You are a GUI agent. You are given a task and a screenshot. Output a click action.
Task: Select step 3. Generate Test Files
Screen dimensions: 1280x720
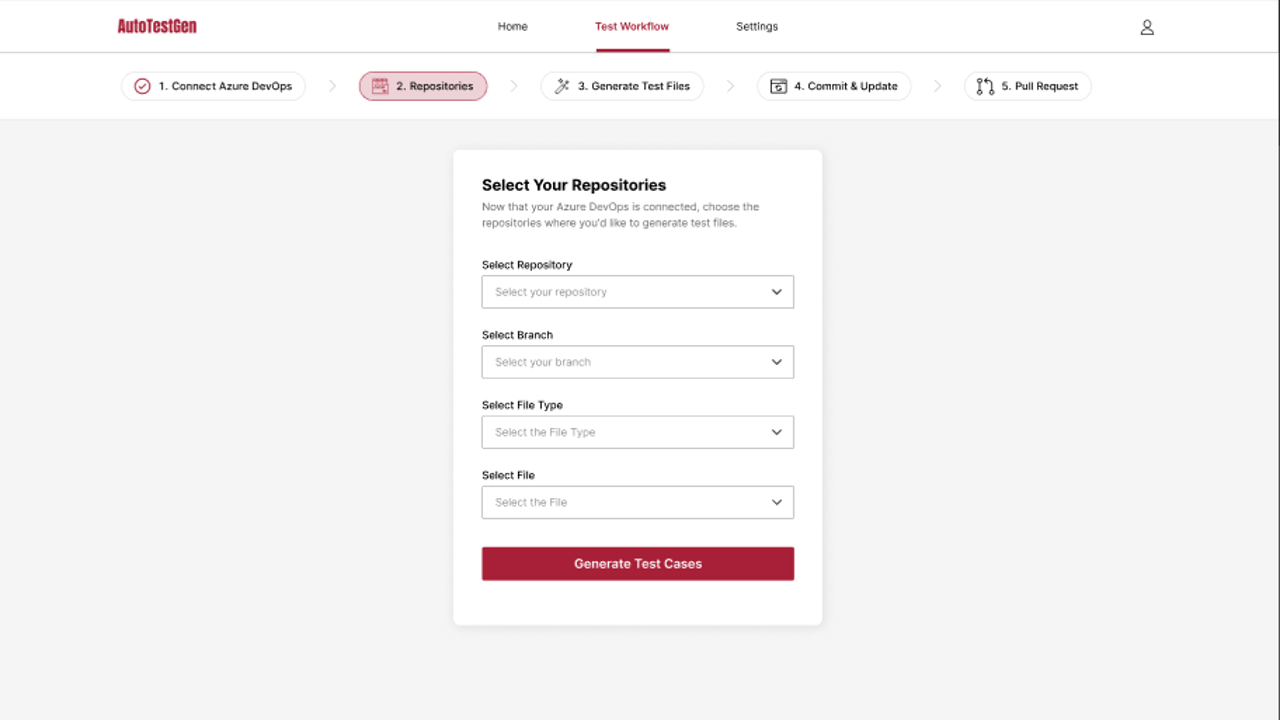point(622,86)
